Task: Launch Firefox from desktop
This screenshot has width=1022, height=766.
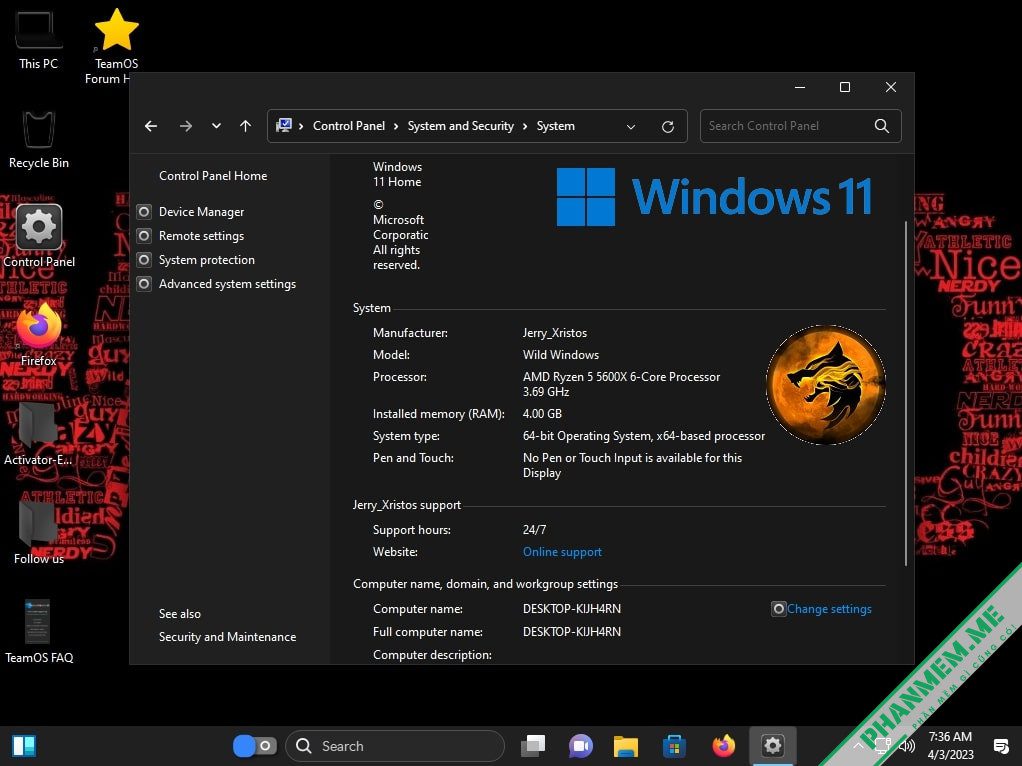Action: pos(38,334)
